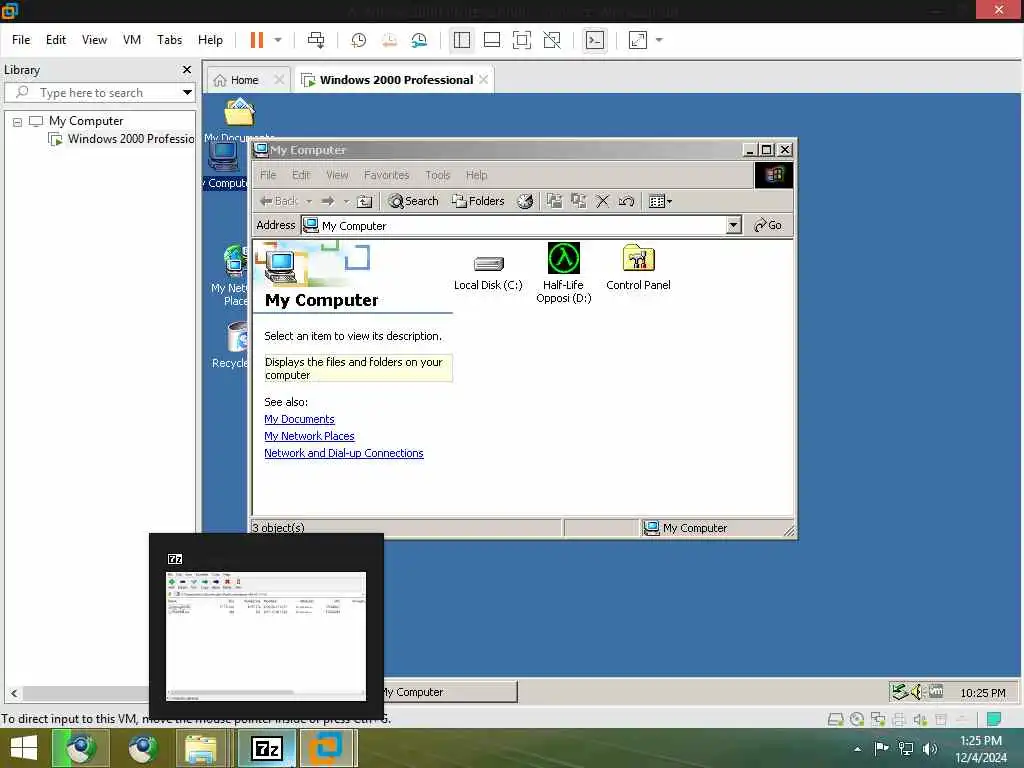Screen dimensions: 1024x768
Task: Expand the stretch display dropdown arrow
Action: 659,40
